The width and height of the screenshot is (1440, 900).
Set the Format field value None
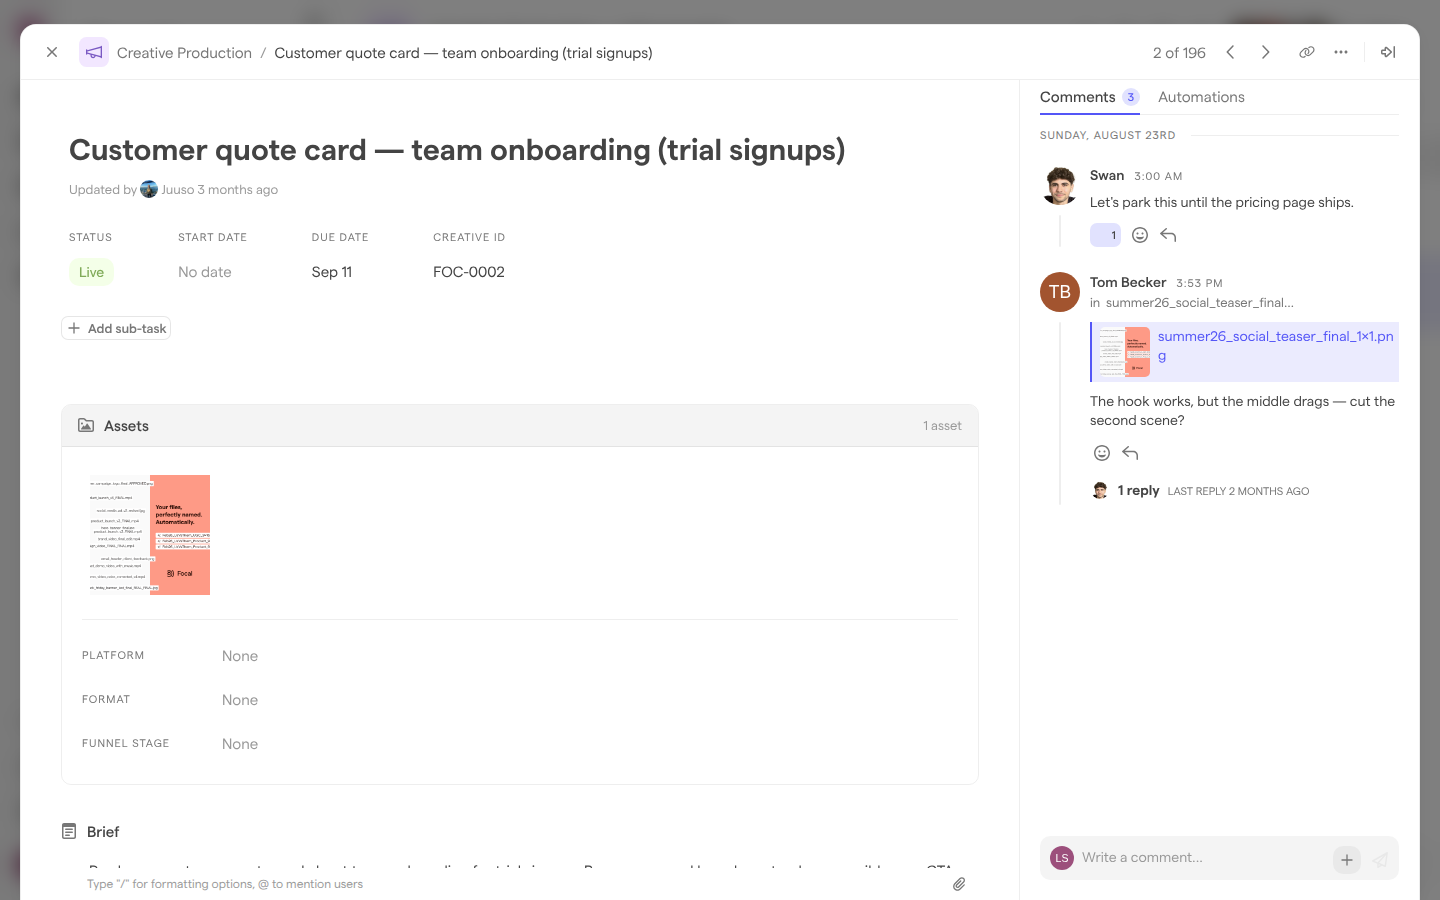click(240, 700)
